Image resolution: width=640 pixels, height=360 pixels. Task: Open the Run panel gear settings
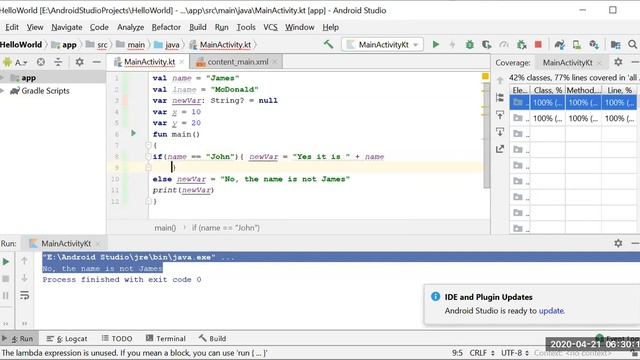click(618, 243)
